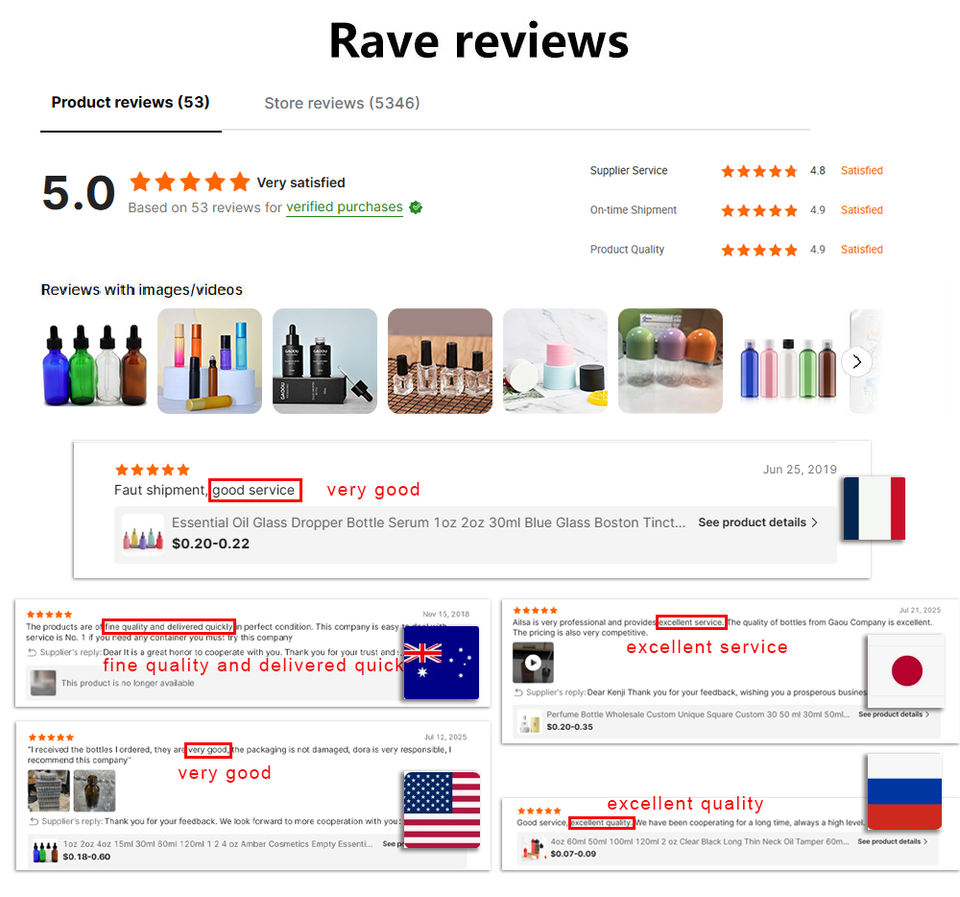
Task: Click the Australian flag icon
Action: [441, 662]
